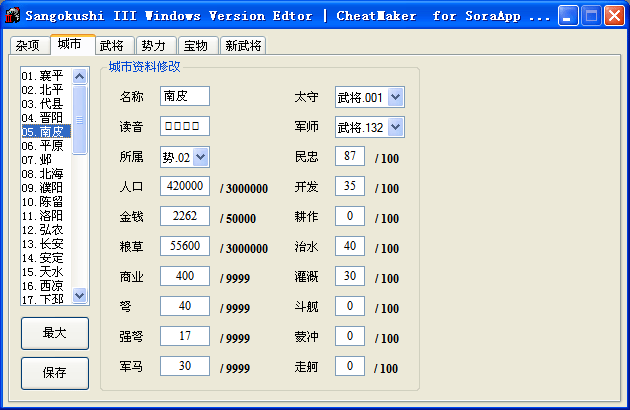630x410 pixels.
Task: Click the 名称 city name field
Action: tap(184, 97)
